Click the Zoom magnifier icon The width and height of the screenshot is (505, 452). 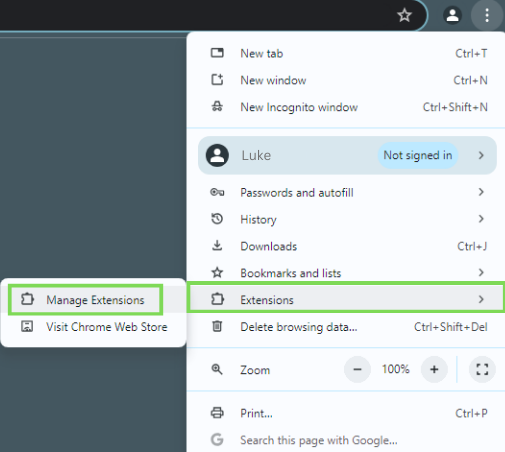pyautogui.click(x=217, y=369)
